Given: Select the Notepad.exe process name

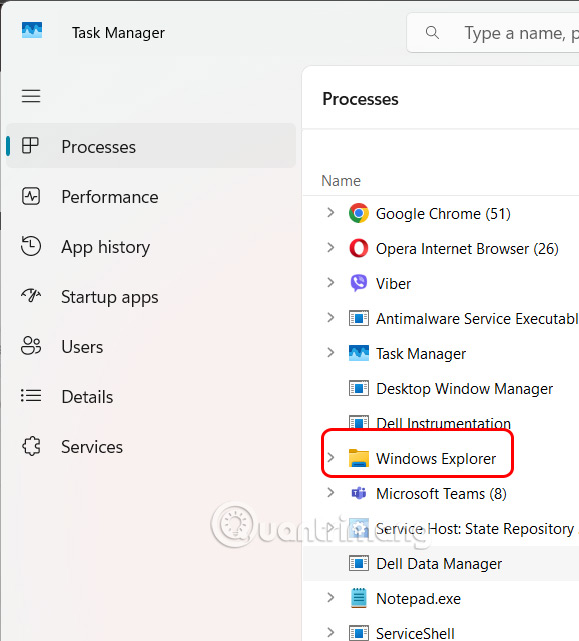Looking at the screenshot, I should (x=418, y=599).
